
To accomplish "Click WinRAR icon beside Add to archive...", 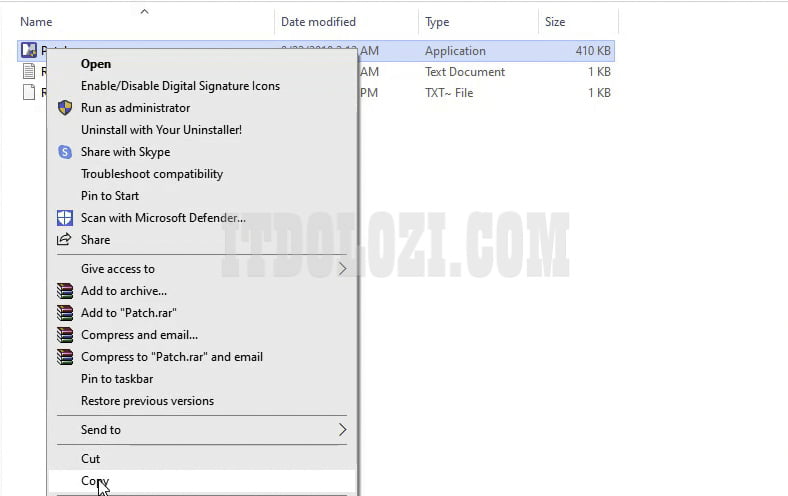I will tap(65, 291).
